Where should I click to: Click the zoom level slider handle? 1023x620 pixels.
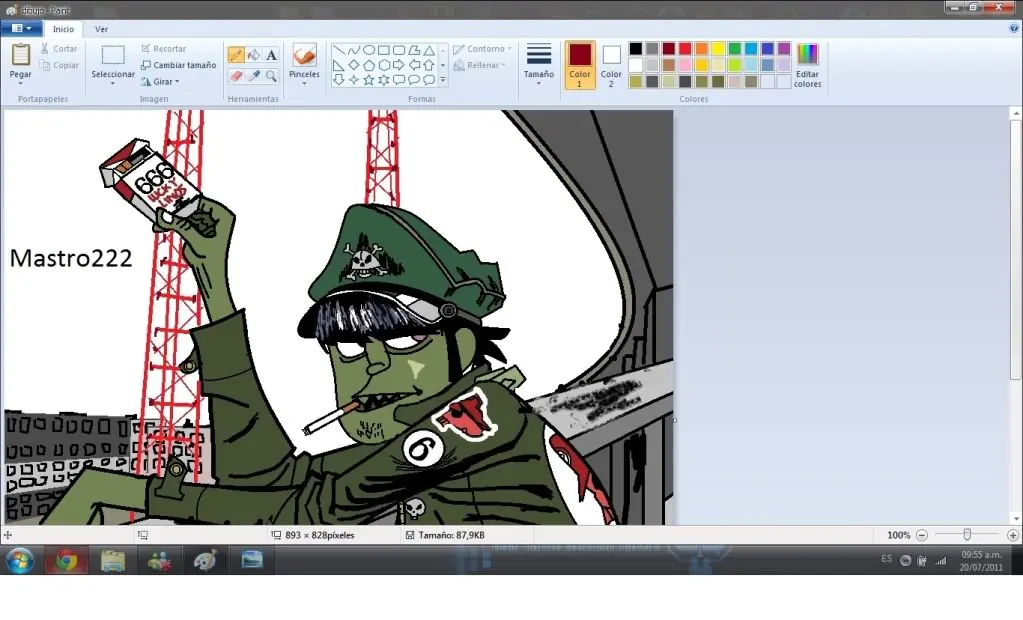(968, 535)
